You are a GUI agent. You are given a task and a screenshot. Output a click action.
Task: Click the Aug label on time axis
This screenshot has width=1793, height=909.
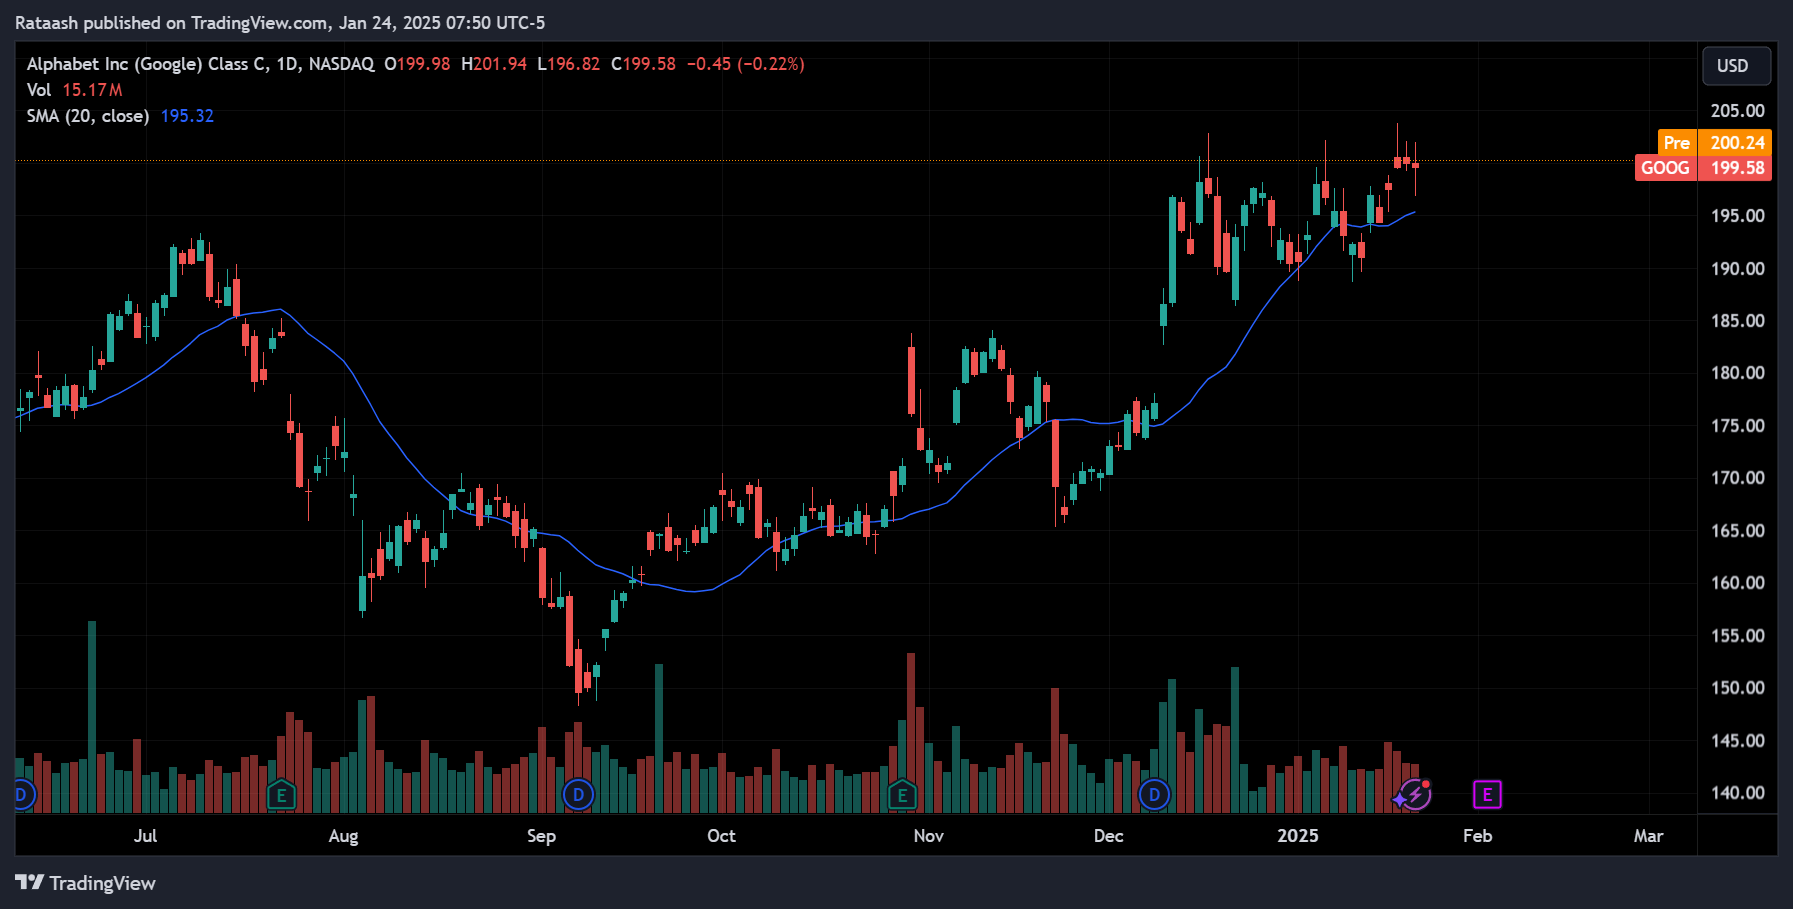point(343,836)
